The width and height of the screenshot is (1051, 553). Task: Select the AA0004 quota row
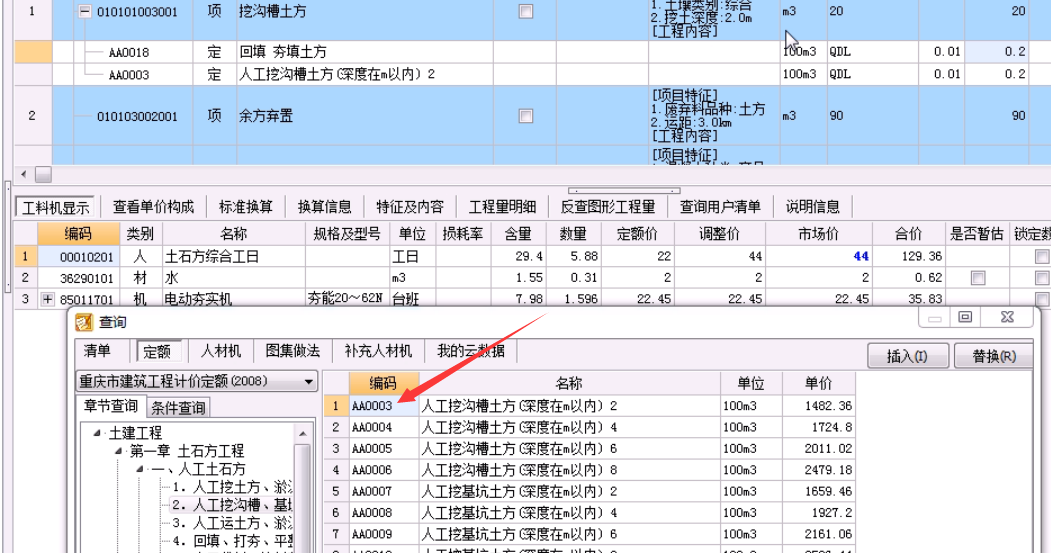pos(590,427)
